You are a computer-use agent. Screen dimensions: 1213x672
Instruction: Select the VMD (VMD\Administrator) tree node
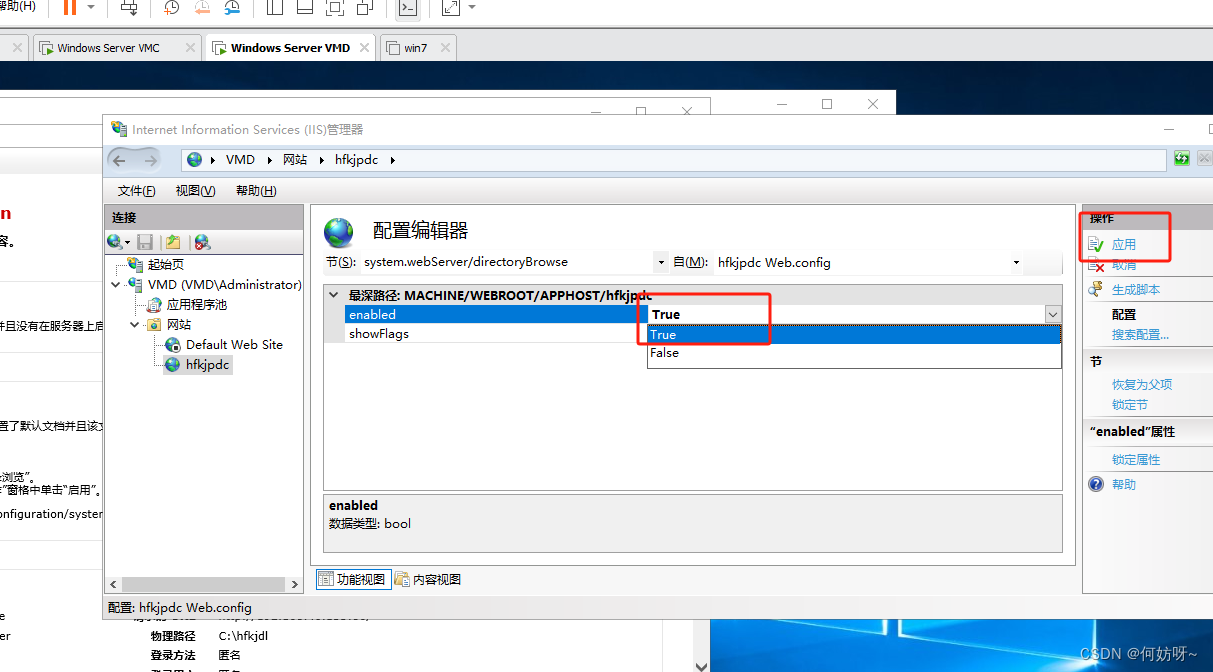(x=224, y=285)
